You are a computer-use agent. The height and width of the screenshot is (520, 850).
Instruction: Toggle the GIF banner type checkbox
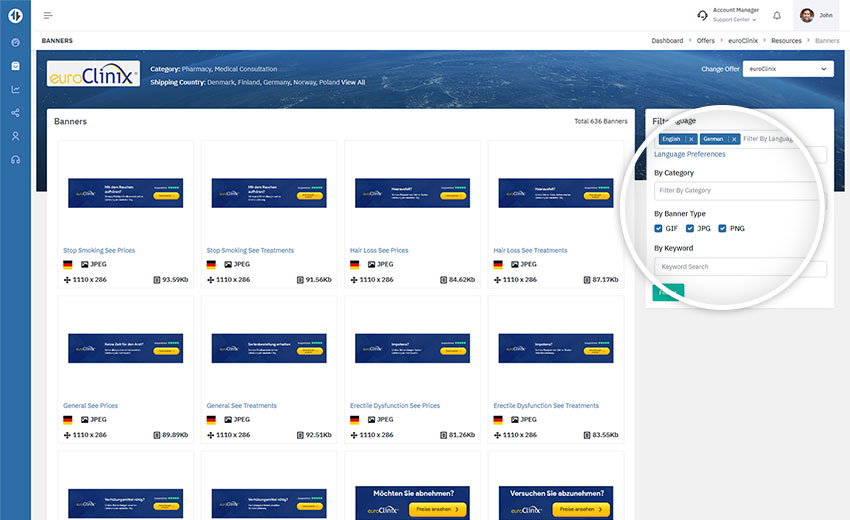[658, 228]
